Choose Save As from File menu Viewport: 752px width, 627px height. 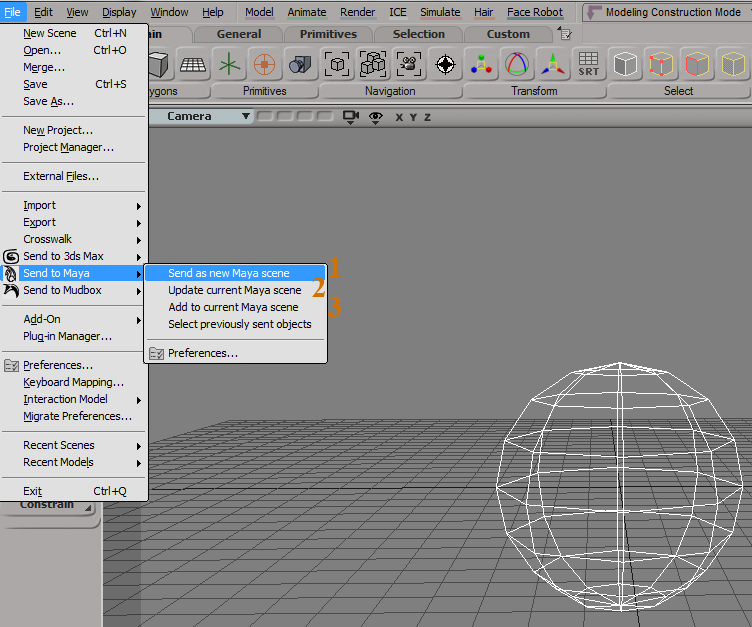(74, 102)
